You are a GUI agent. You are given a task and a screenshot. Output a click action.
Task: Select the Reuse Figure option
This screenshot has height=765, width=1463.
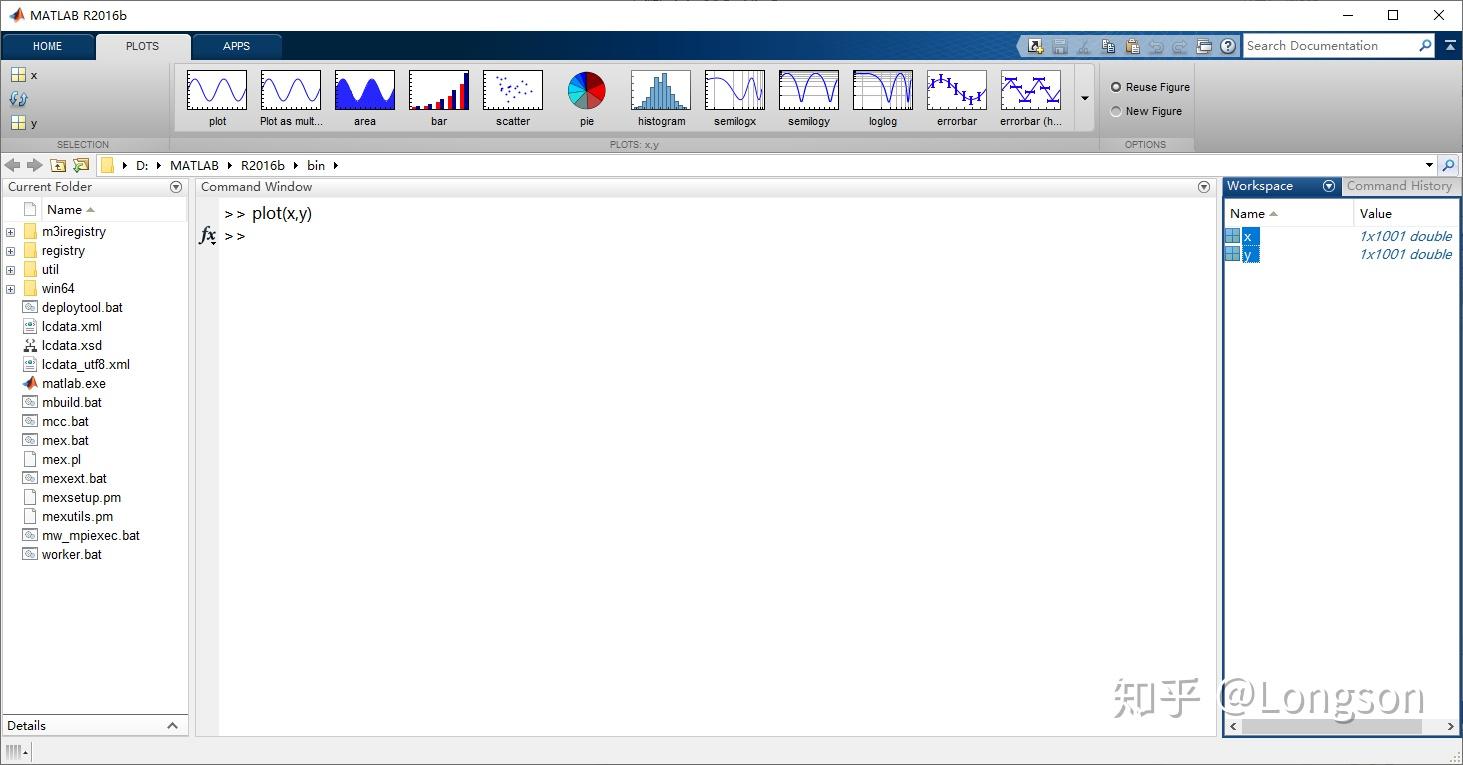click(1150, 87)
